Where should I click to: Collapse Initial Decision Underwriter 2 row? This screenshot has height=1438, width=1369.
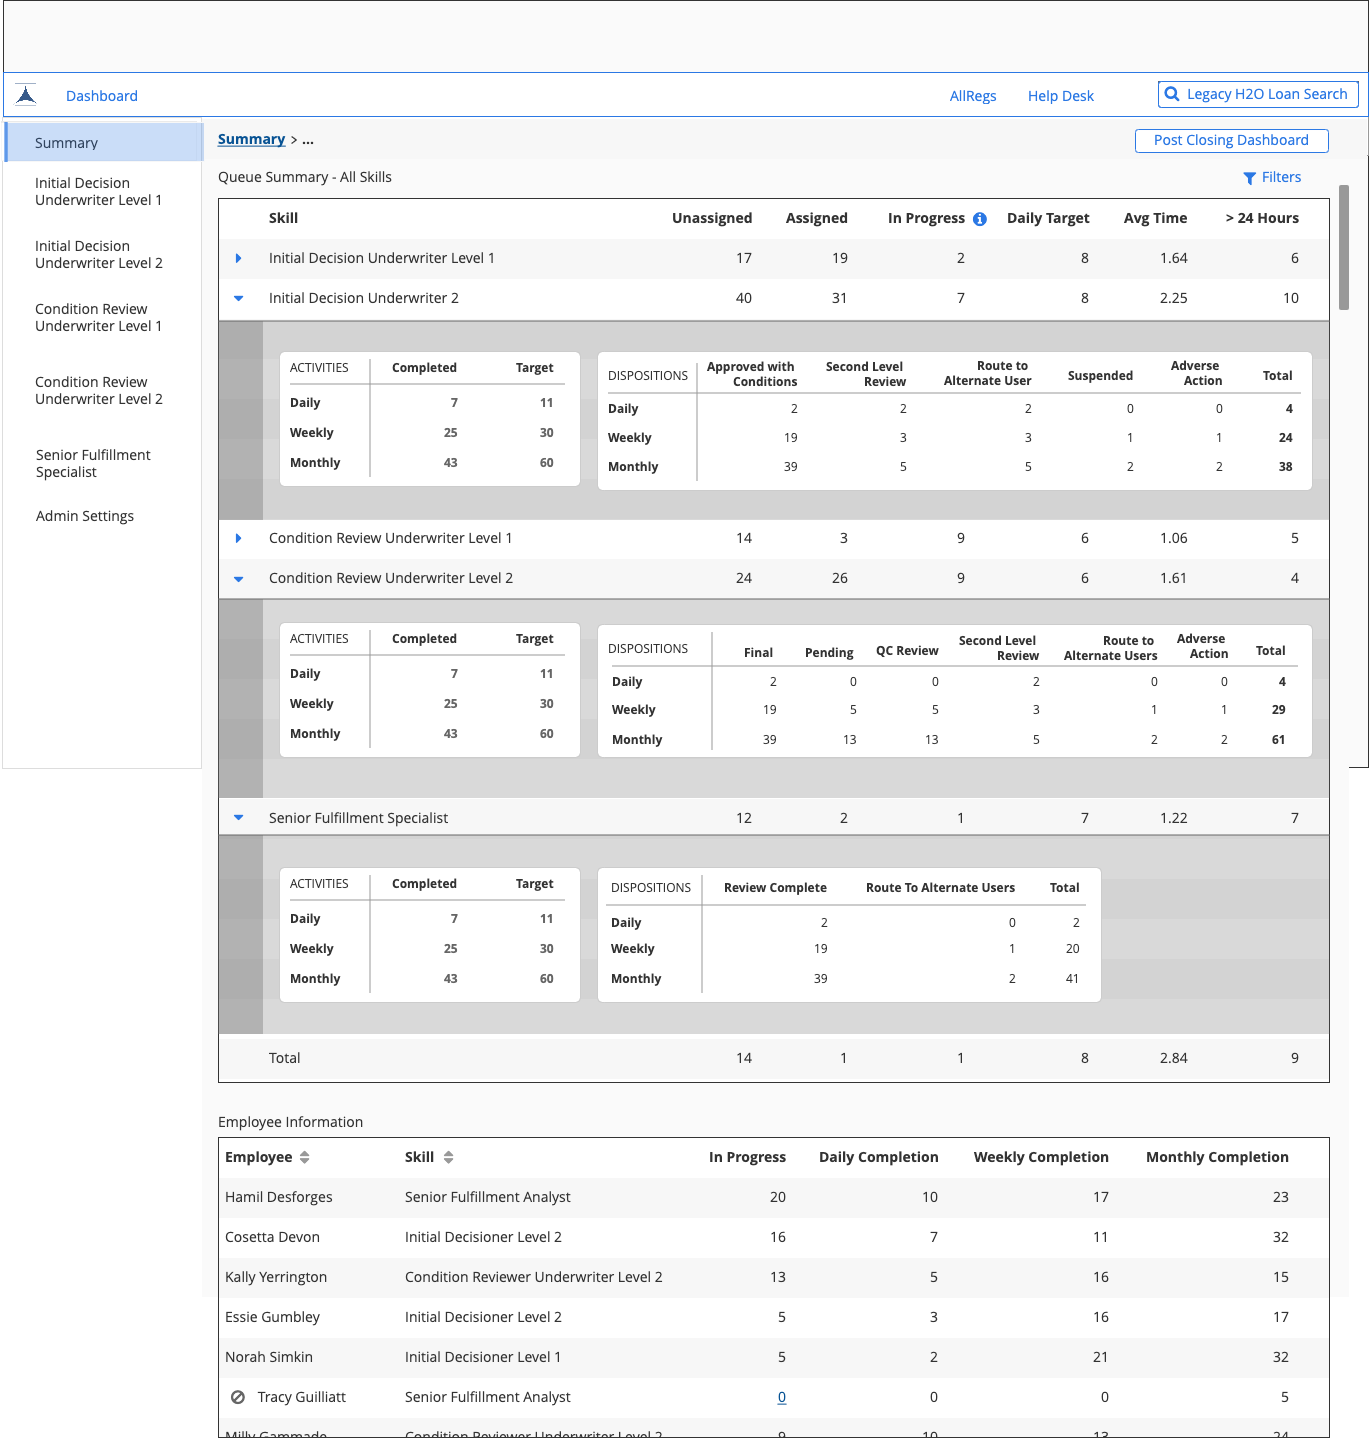(x=238, y=298)
